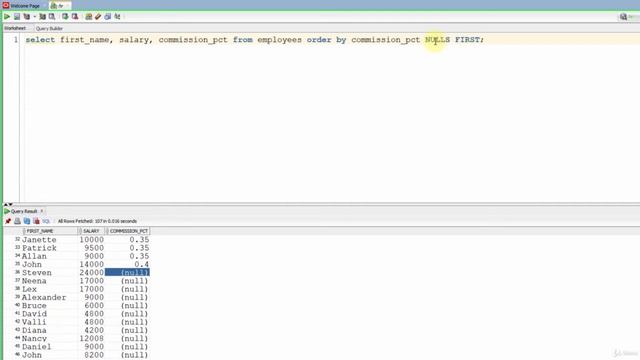640x360 pixels.
Task: Select the Daniel name cell
Action: (49, 347)
